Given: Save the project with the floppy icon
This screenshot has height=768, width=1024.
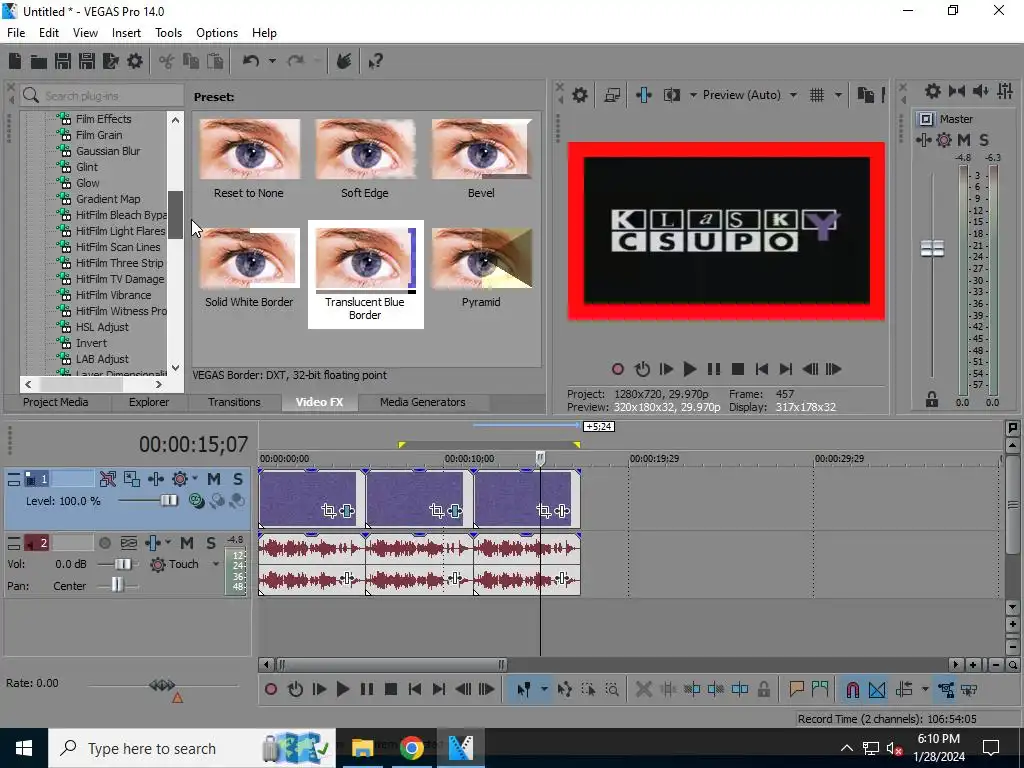Looking at the screenshot, I should (63, 61).
